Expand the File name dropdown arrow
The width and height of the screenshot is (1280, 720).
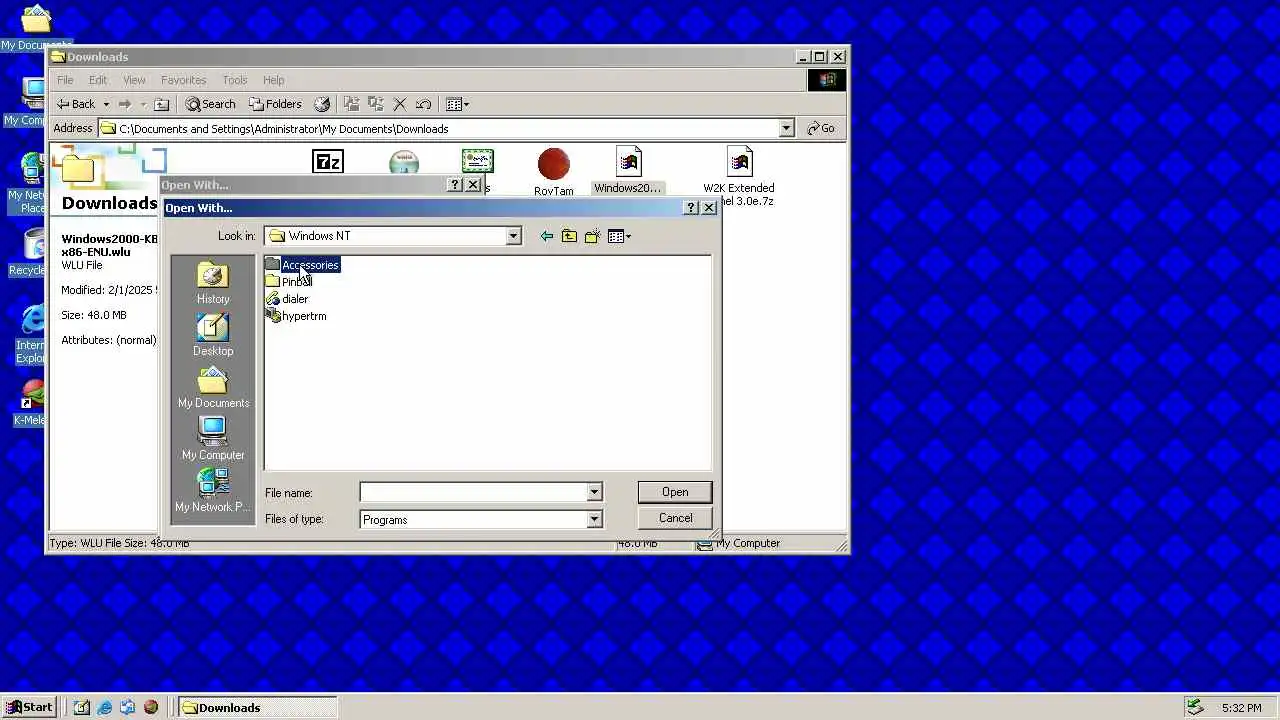(x=594, y=492)
